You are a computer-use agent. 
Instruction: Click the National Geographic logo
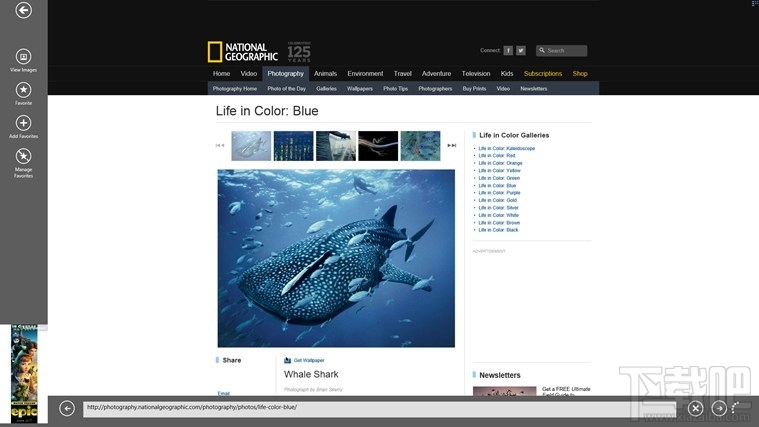[243, 52]
